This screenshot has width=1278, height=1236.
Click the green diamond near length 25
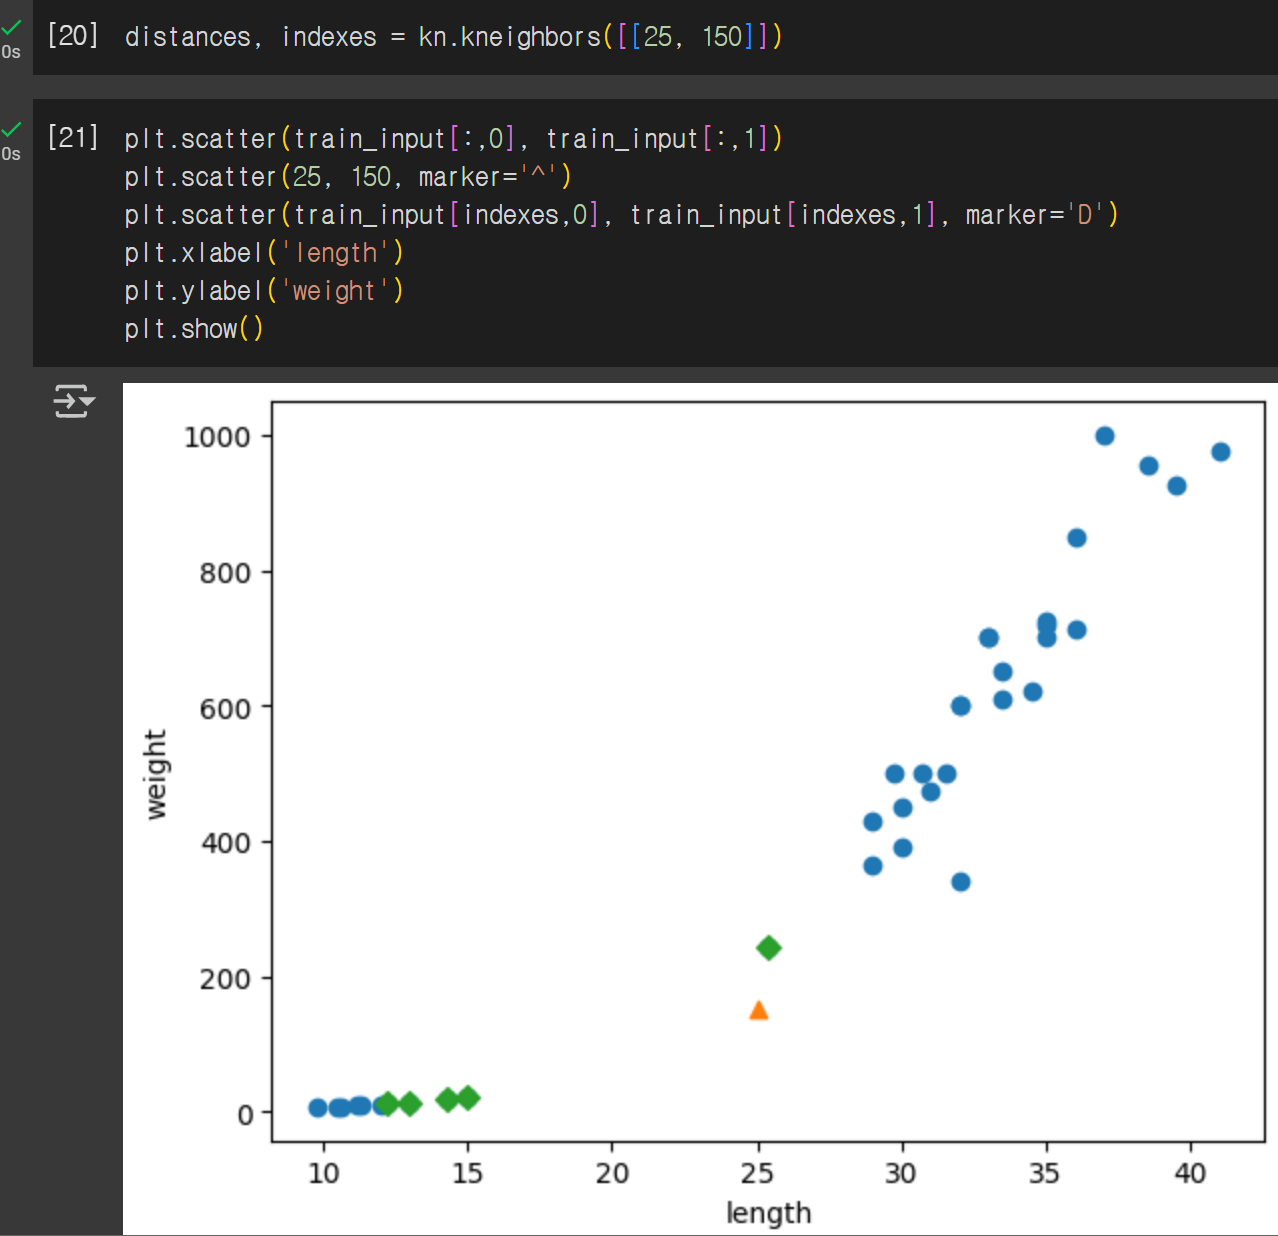coord(768,948)
